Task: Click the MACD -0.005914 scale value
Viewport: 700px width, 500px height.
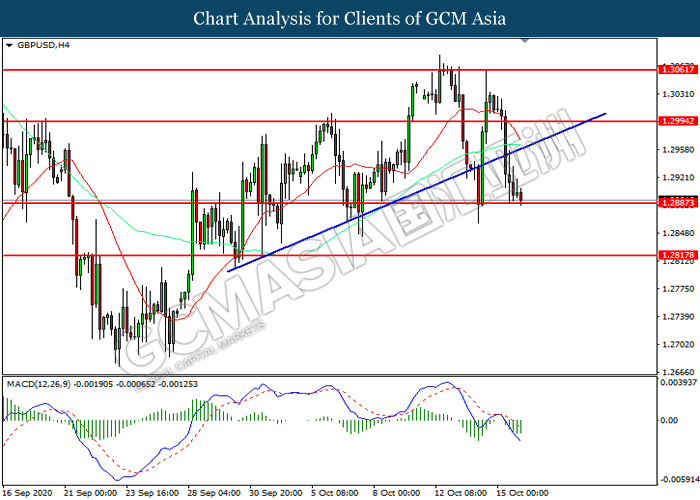Action: tap(680, 479)
